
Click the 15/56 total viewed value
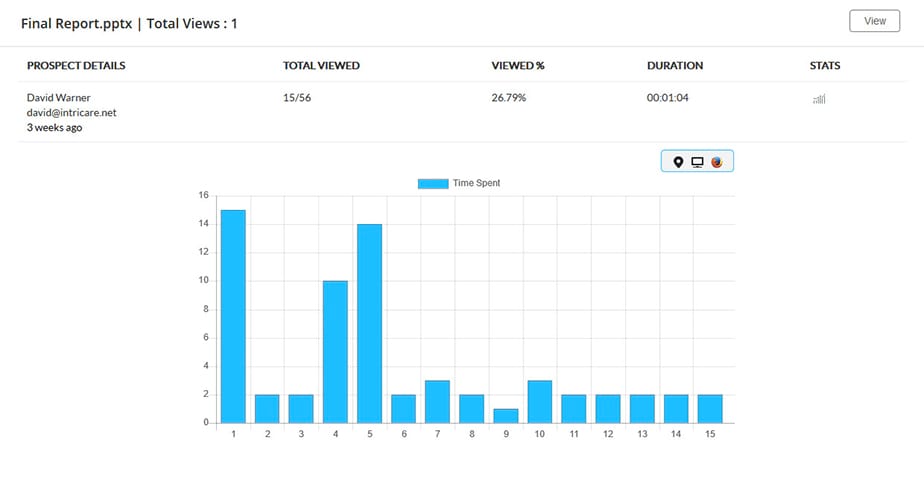pos(297,98)
